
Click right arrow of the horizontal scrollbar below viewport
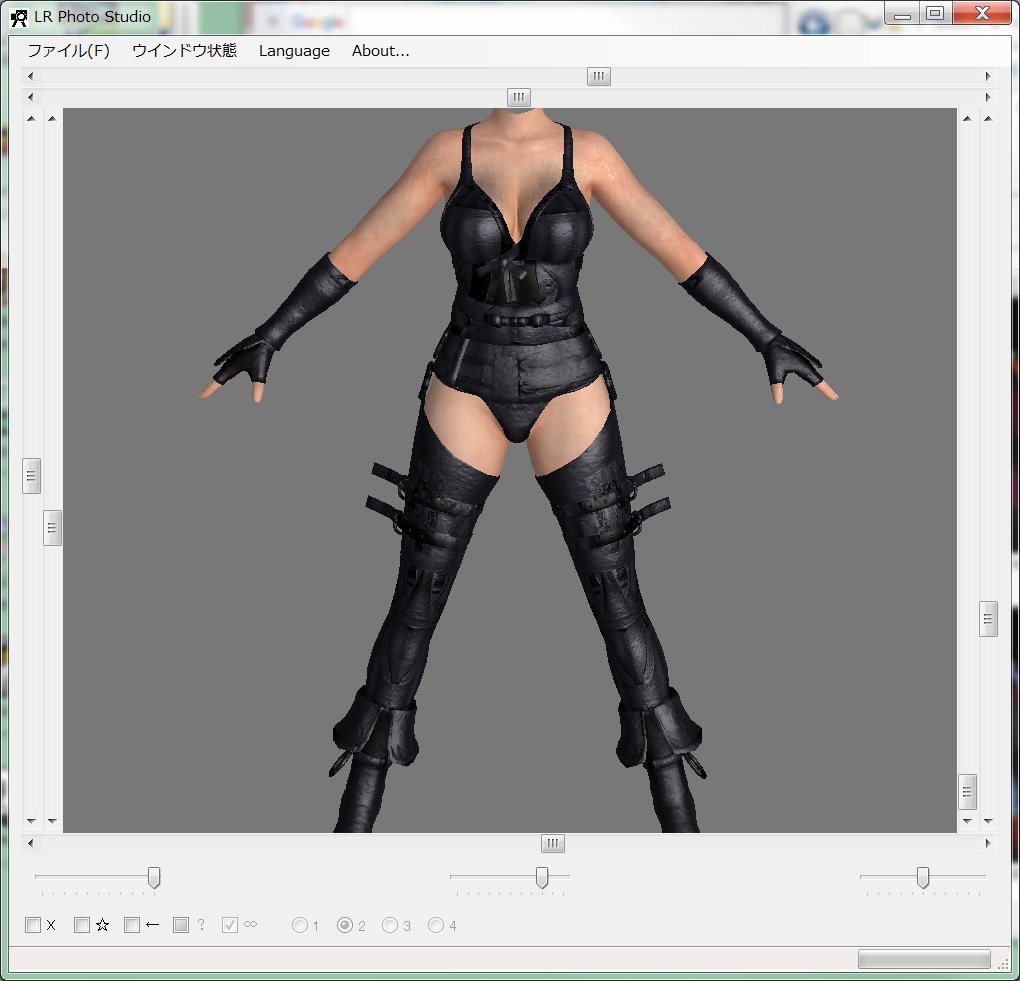pos(988,844)
